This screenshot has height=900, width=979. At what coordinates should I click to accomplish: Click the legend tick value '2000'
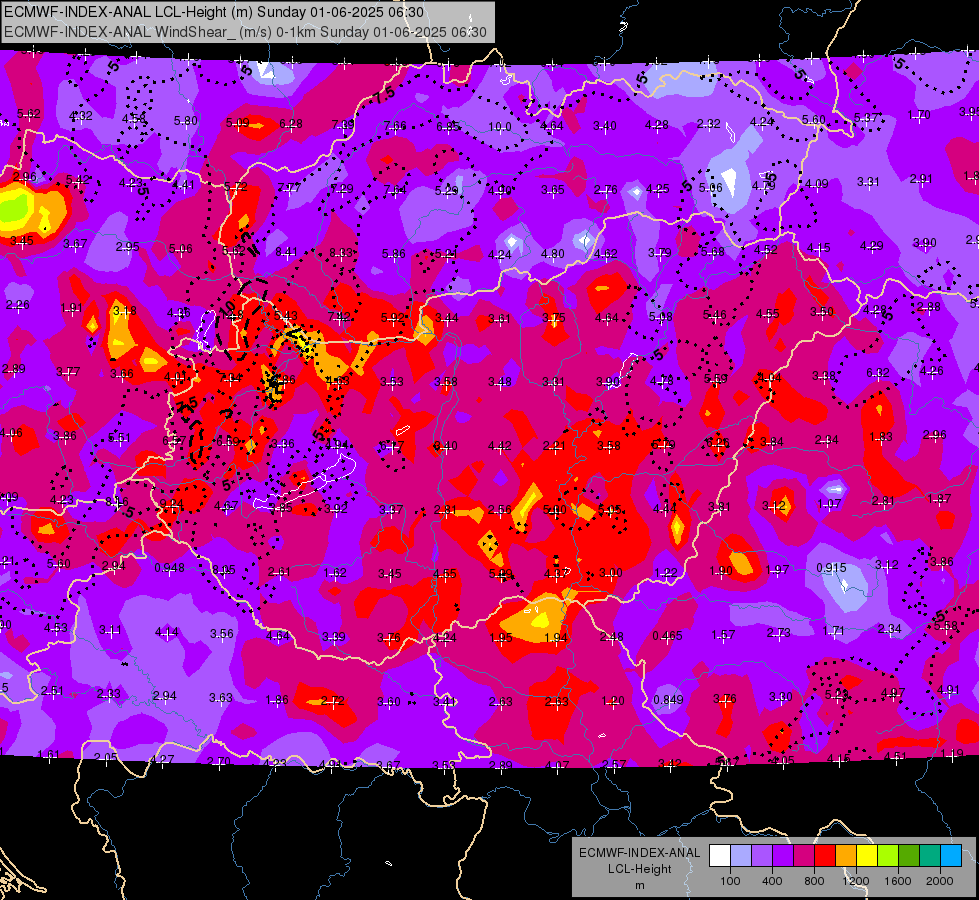tap(940, 881)
